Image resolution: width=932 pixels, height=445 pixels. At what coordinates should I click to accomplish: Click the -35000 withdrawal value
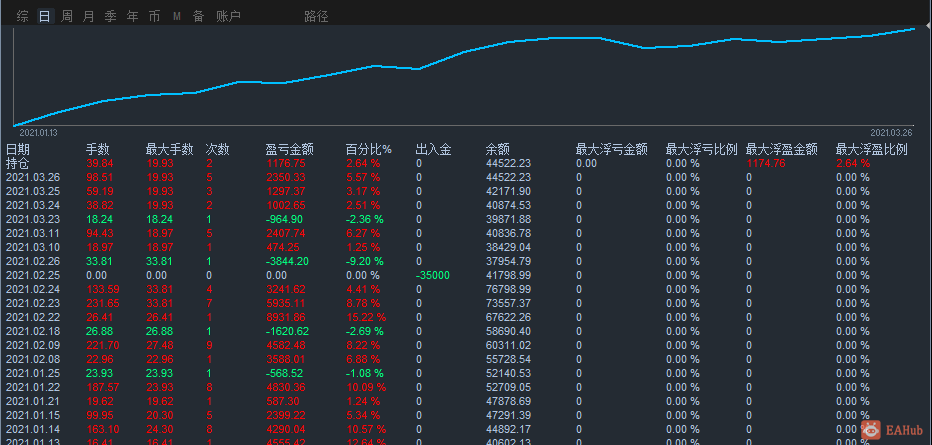[x=433, y=275]
